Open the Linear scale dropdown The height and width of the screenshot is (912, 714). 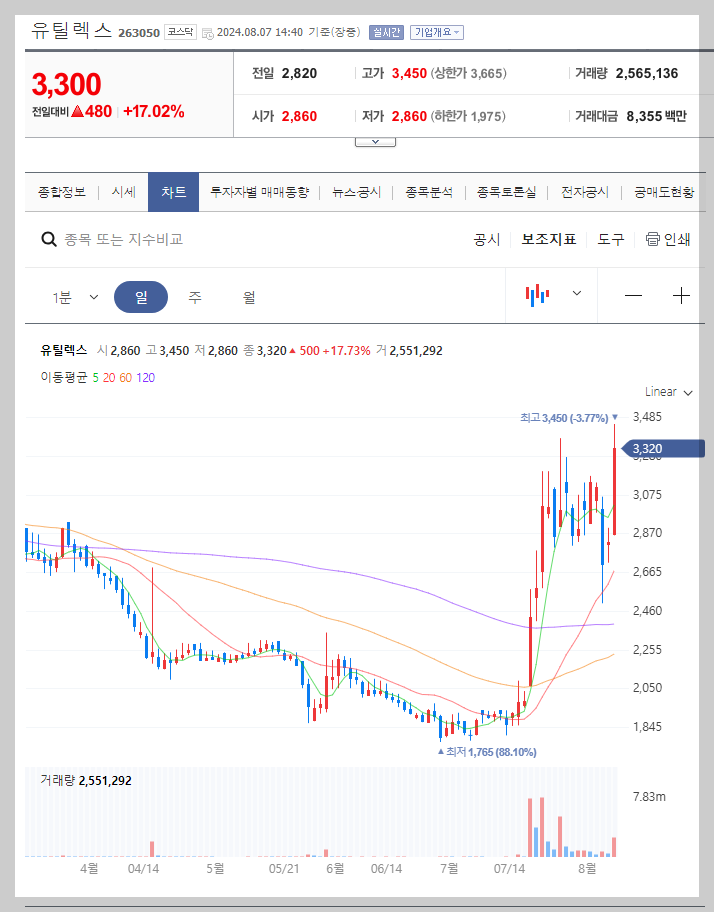pos(666,392)
